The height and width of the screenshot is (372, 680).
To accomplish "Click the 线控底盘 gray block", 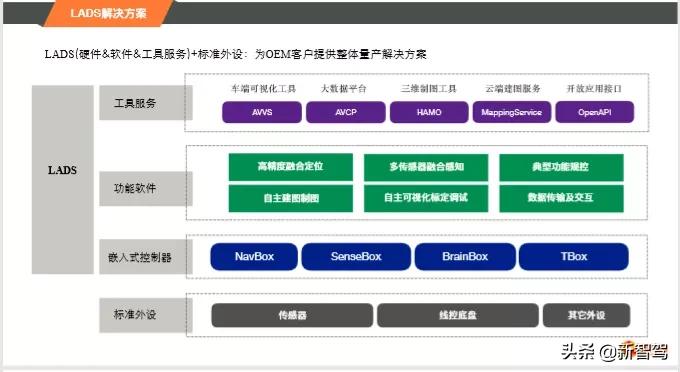I will [458, 315].
